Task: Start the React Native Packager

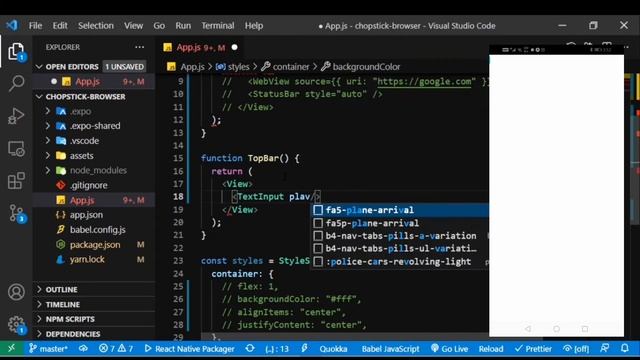Action: coord(189,349)
